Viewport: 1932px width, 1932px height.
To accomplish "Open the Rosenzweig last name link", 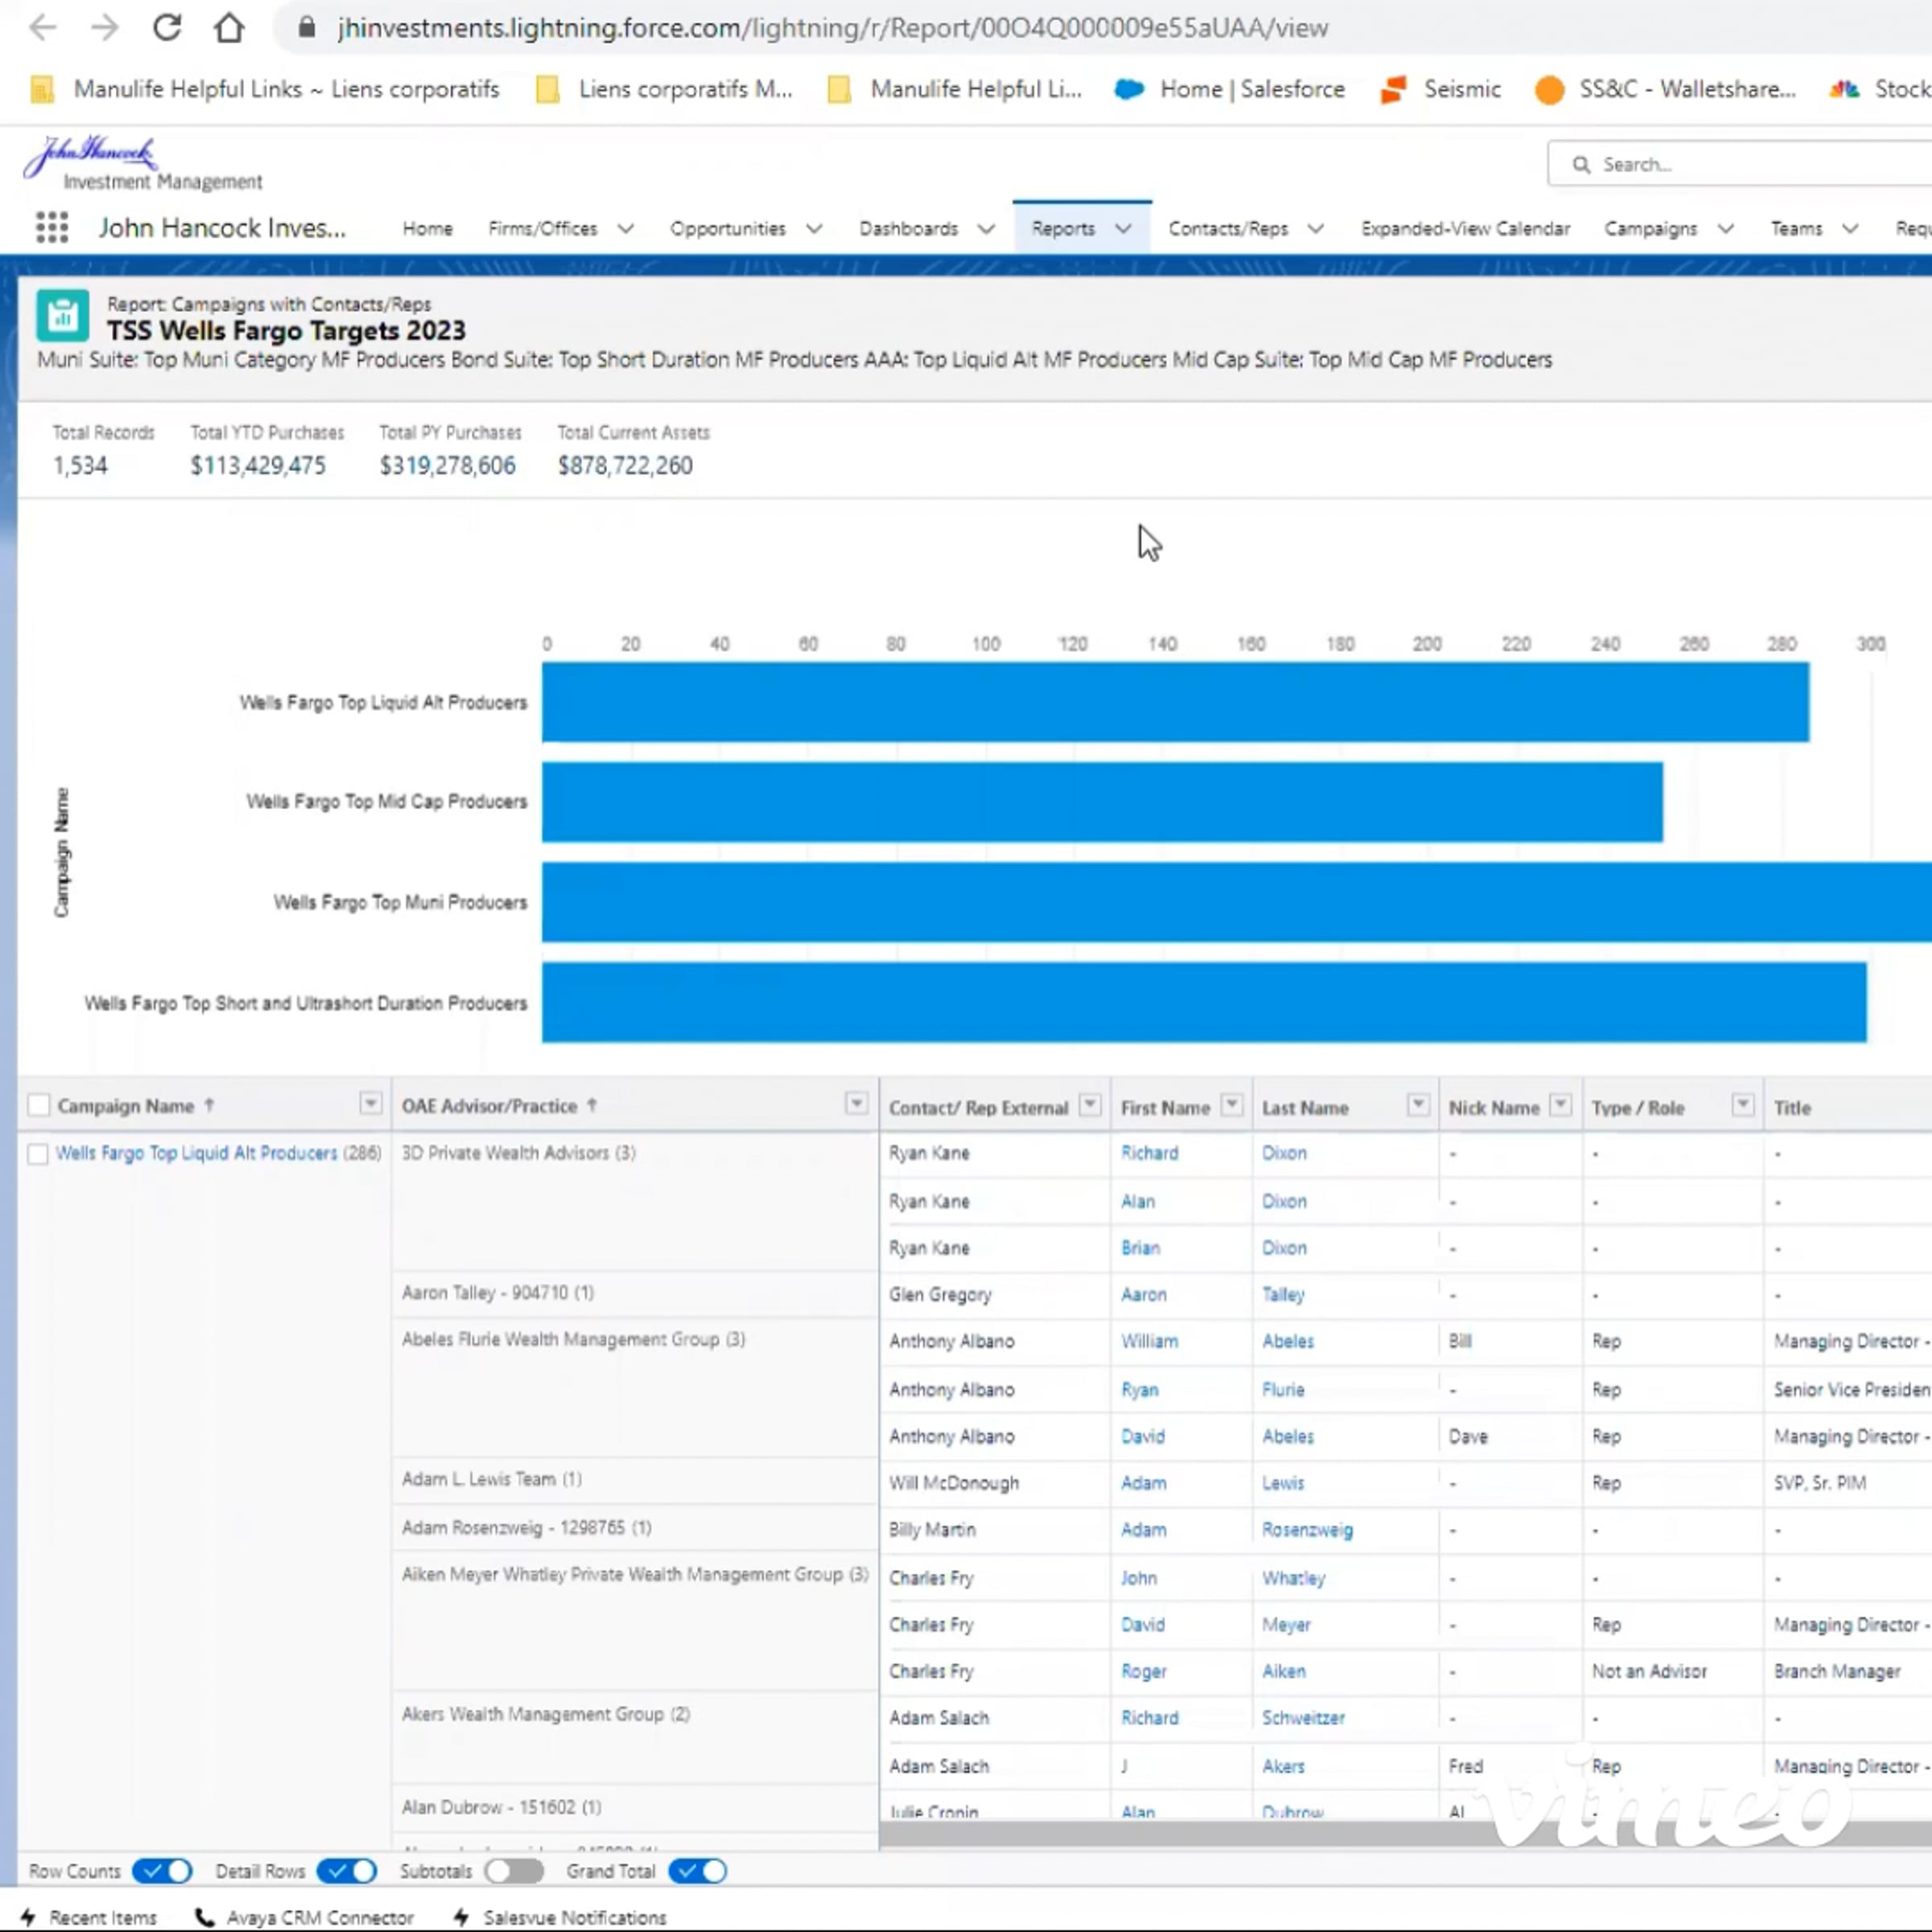I will pyautogui.click(x=1306, y=1530).
